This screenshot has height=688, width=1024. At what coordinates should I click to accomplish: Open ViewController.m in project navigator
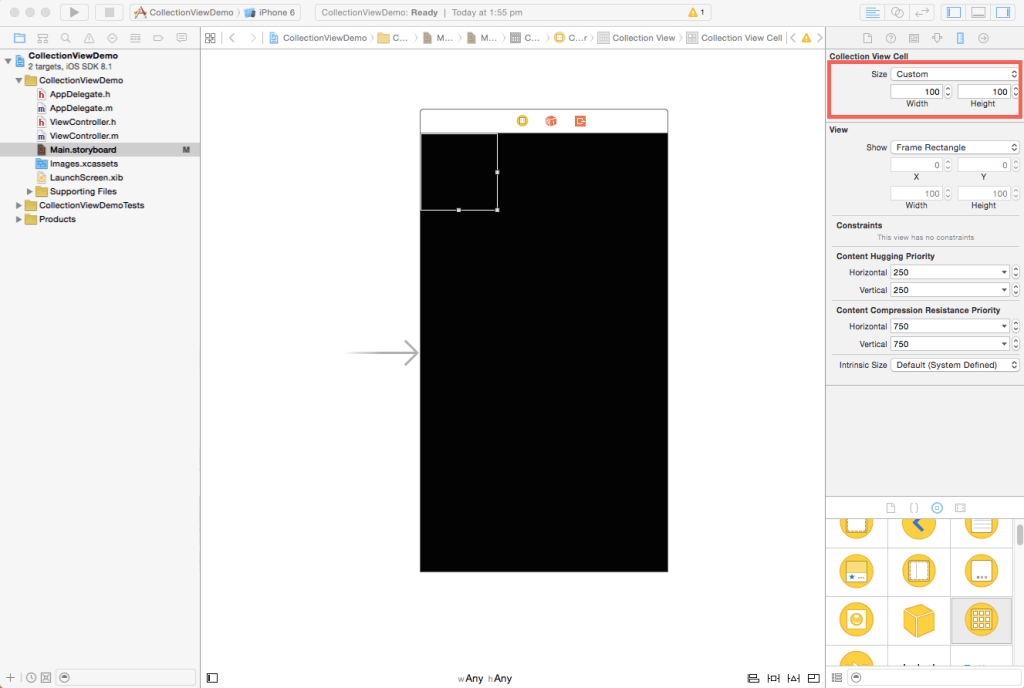pos(84,135)
